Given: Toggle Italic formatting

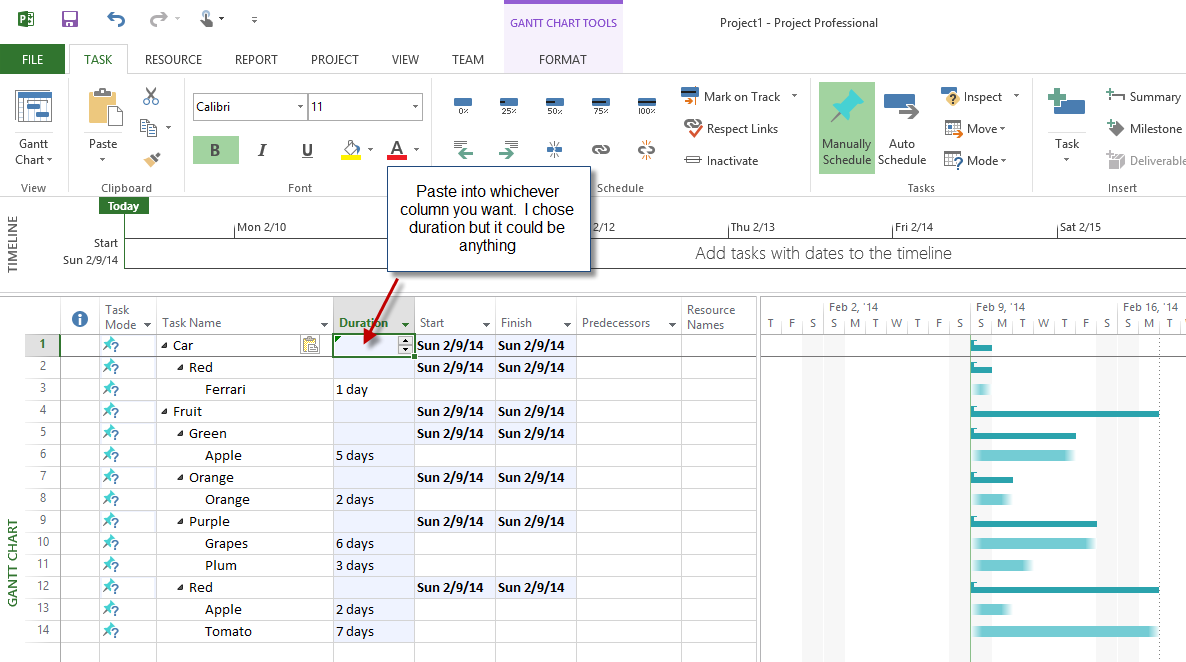Looking at the screenshot, I should [261, 149].
